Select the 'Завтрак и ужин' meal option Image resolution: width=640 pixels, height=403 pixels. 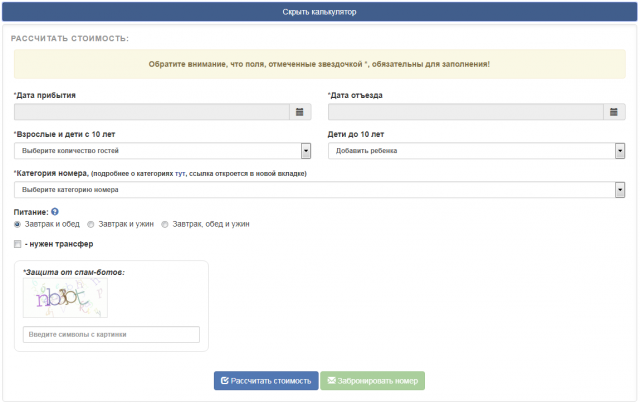[91, 224]
